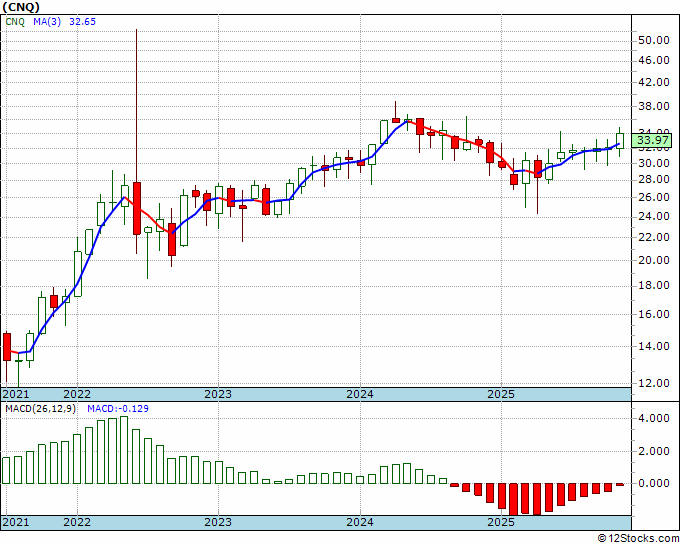
Task: Click 2024 on the MACD panel time axis
Action: [360, 522]
